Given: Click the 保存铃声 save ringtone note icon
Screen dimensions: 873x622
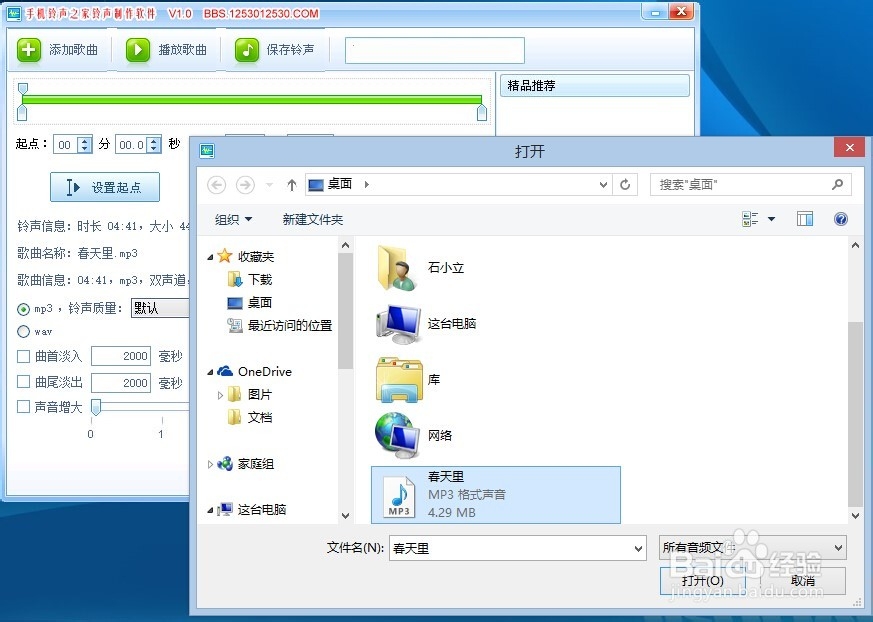Looking at the screenshot, I should coord(245,49).
